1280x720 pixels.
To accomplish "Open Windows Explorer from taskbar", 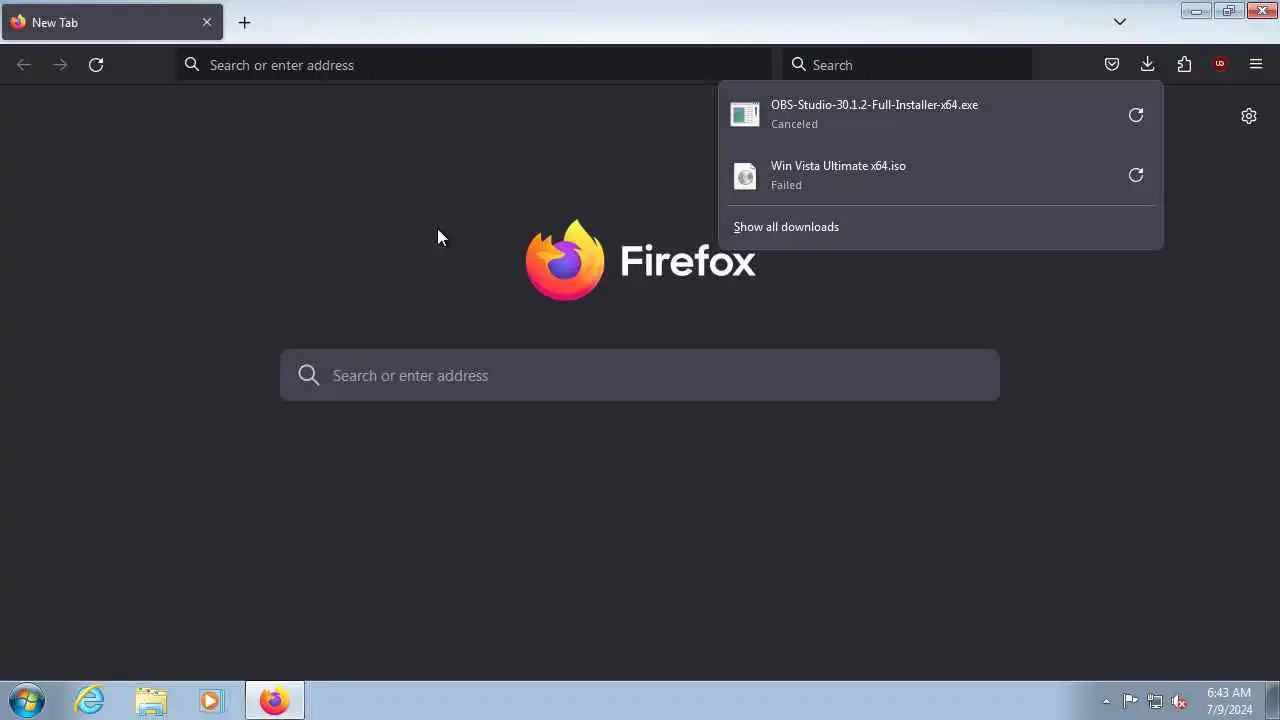I will (x=151, y=700).
